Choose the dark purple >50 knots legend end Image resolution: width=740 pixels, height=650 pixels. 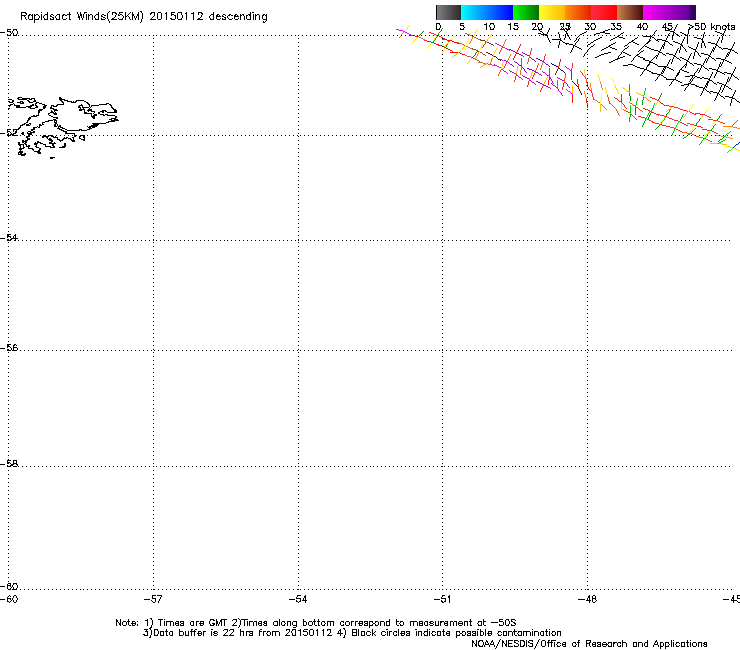(x=692, y=12)
